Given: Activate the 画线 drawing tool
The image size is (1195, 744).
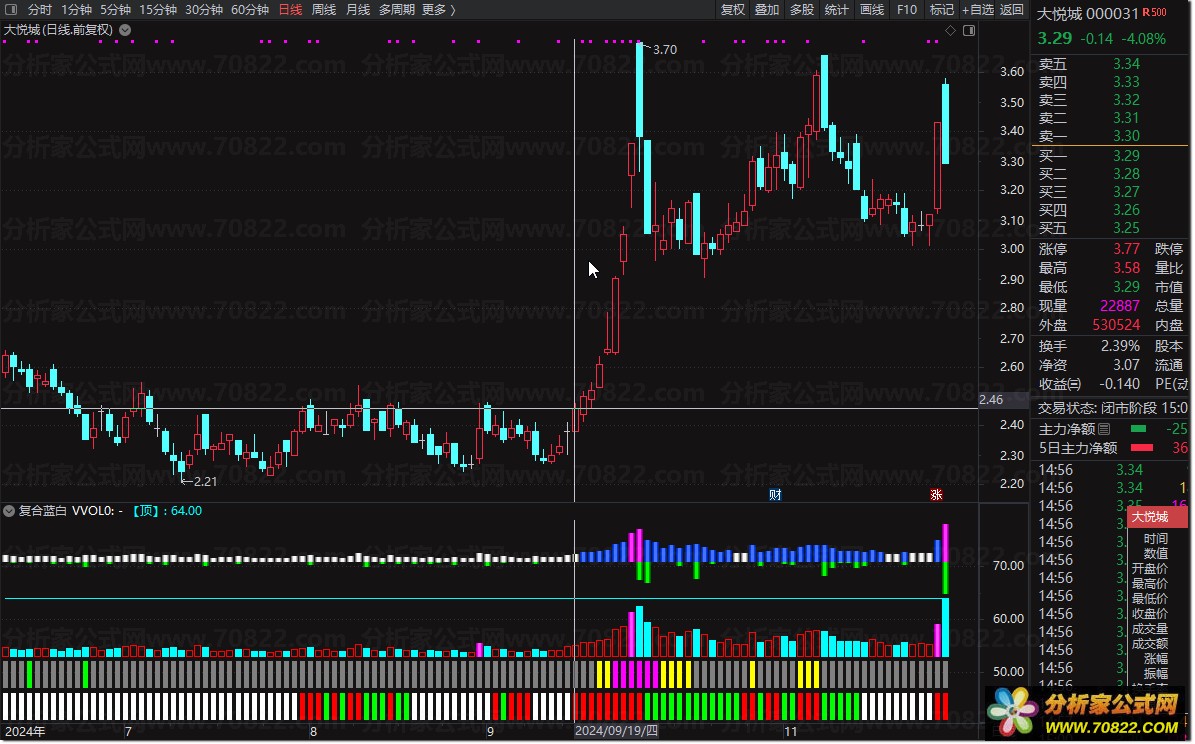Looking at the screenshot, I should pyautogui.click(x=872, y=9).
